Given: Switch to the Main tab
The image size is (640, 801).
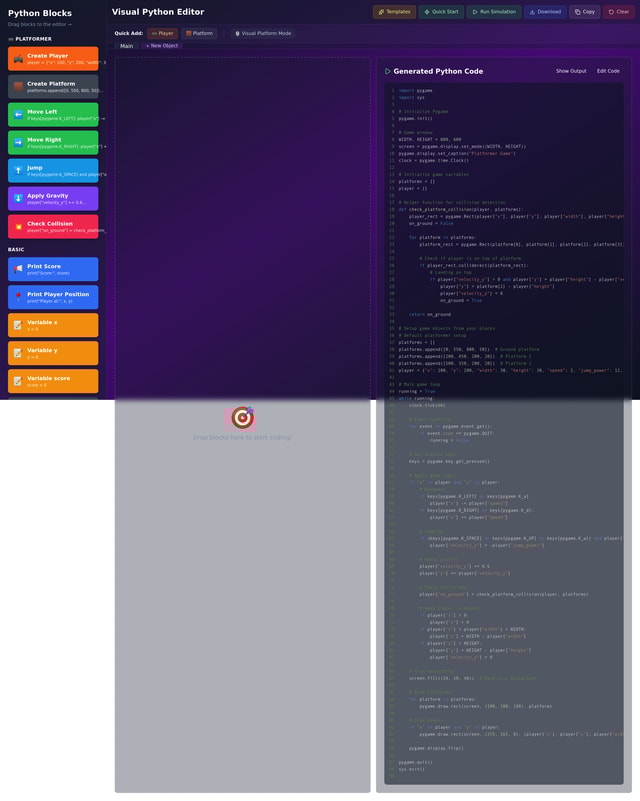Looking at the screenshot, I should coord(126,46).
